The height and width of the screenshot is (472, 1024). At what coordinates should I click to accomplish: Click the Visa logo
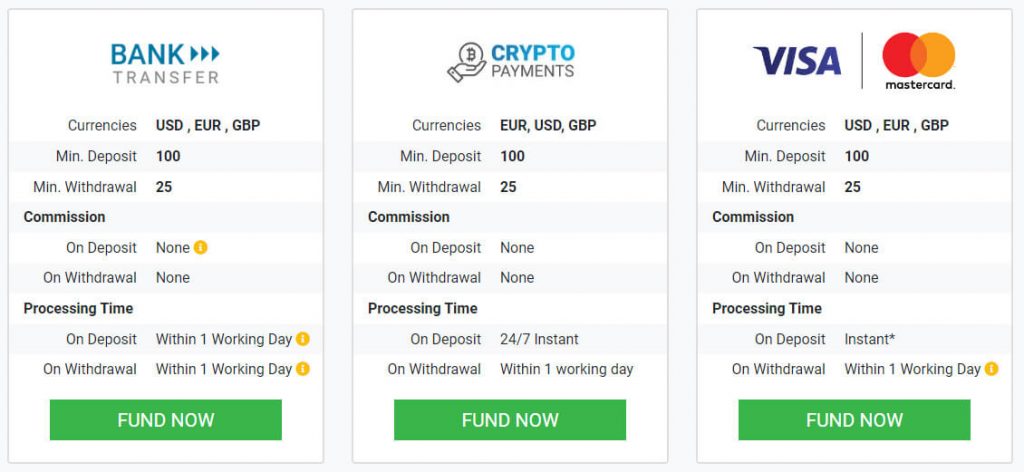click(x=797, y=61)
